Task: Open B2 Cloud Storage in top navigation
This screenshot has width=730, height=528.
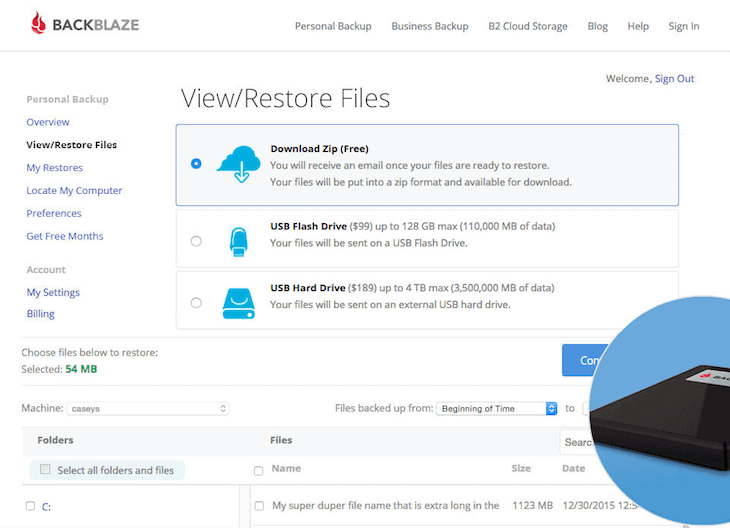Action: [527, 26]
